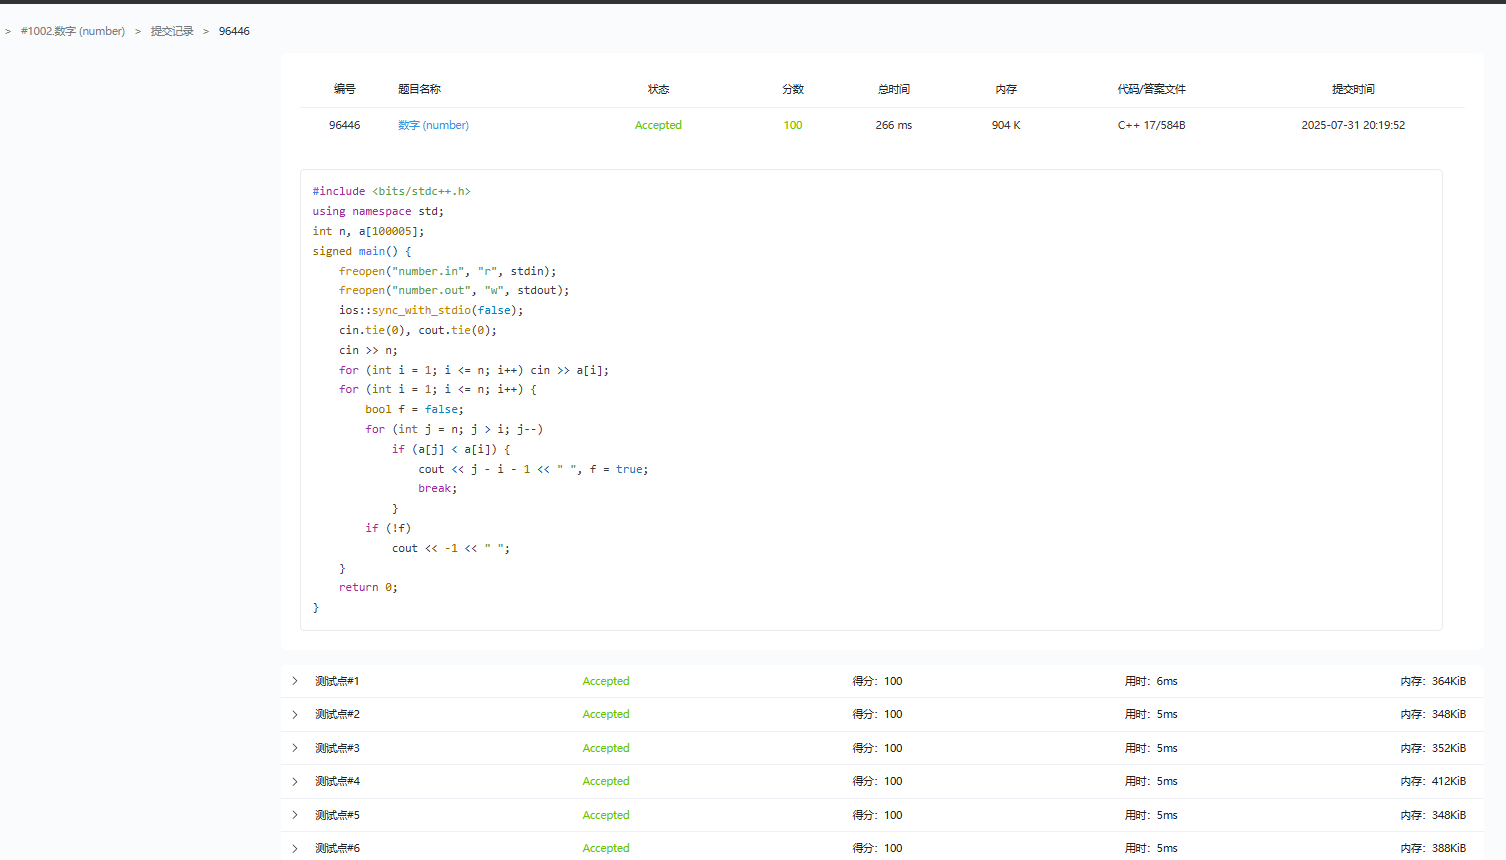Expand test point #1 with its chevron

click(x=295, y=681)
